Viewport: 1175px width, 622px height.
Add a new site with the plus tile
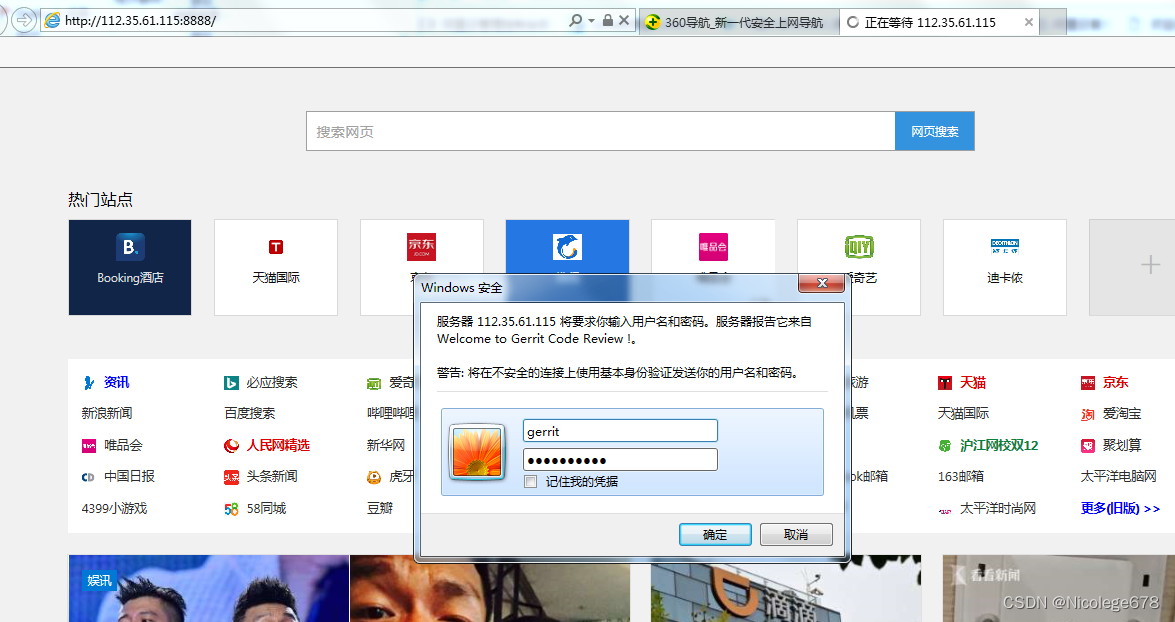click(x=1132, y=268)
